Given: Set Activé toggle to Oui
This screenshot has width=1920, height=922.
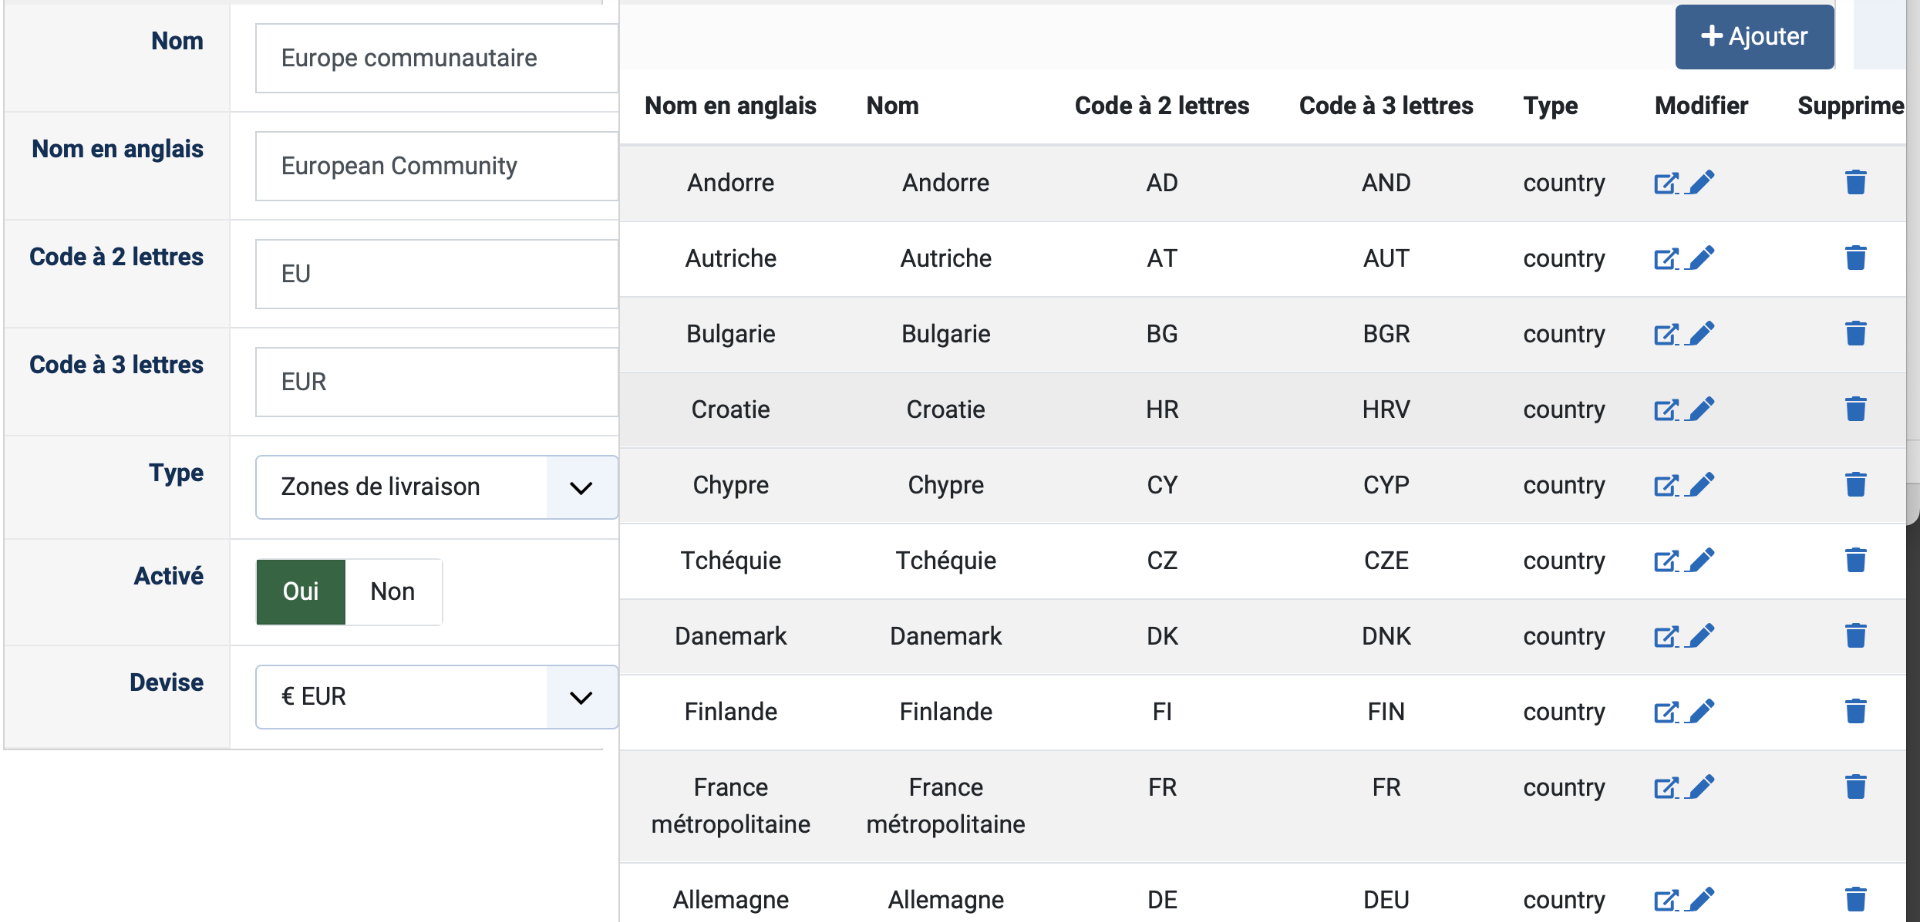Looking at the screenshot, I should (301, 592).
